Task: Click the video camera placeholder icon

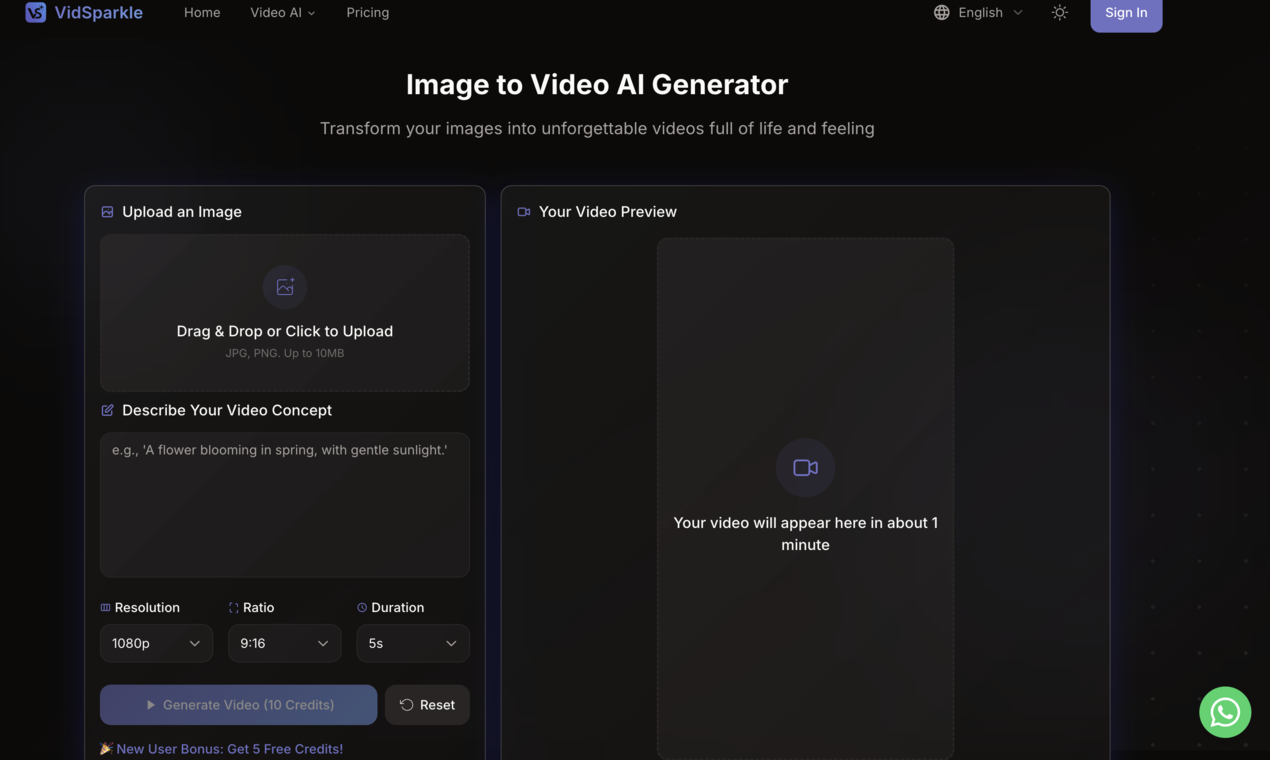Action: point(806,467)
